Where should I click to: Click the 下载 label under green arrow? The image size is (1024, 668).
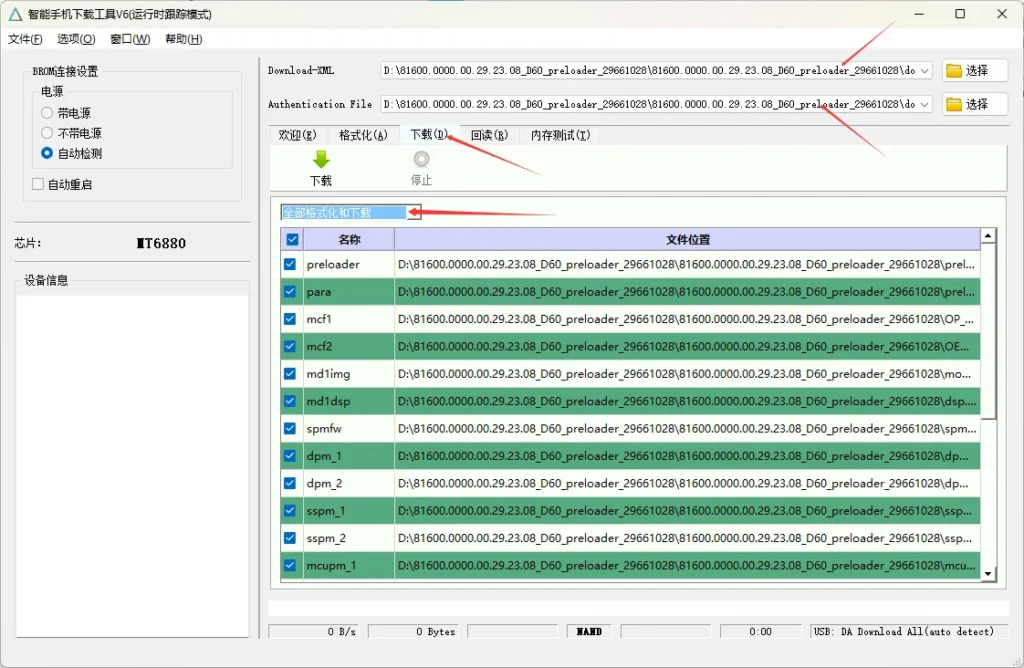(x=321, y=181)
